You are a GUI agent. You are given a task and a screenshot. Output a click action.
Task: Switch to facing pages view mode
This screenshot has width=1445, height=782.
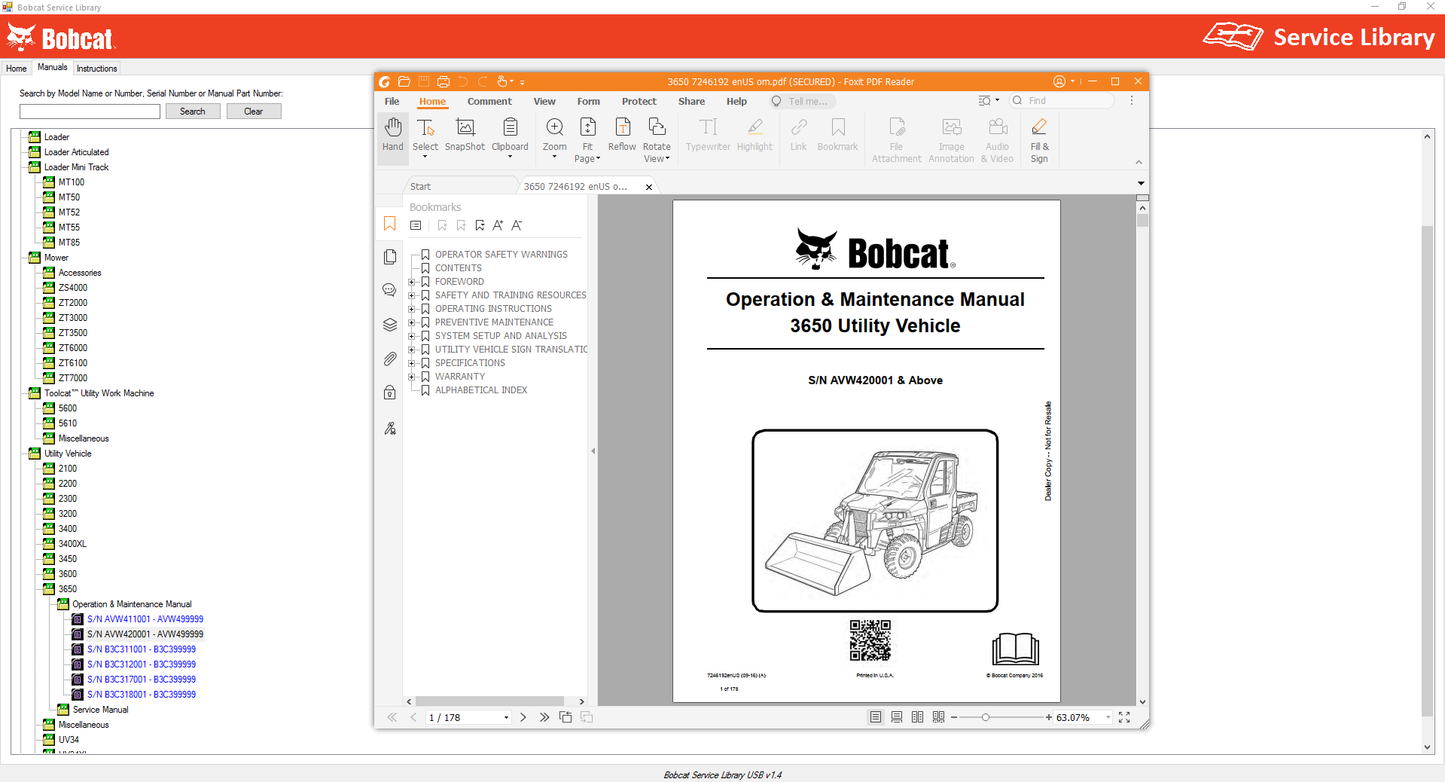tap(918, 717)
